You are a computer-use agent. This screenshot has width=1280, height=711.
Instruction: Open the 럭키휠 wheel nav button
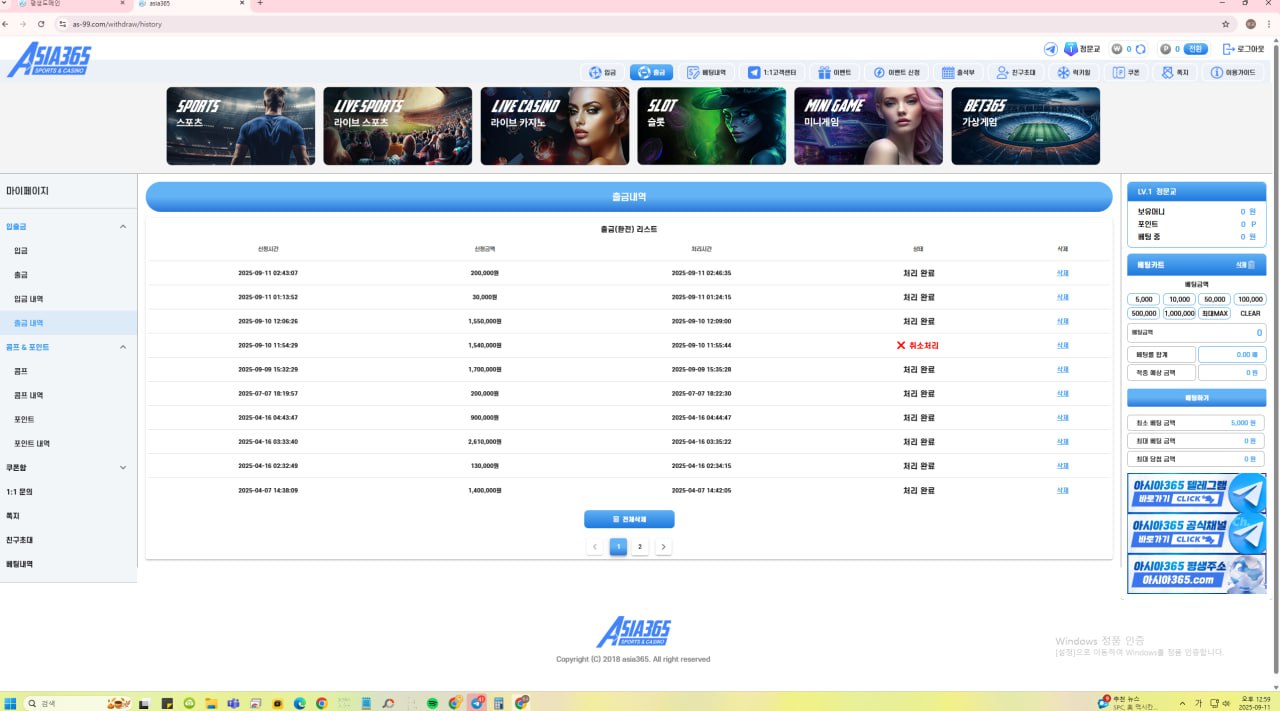[1073, 72]
